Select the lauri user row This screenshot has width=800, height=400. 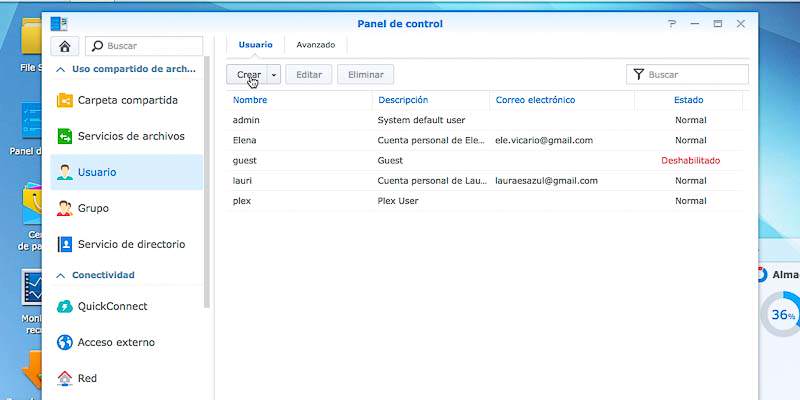click(x=485, y=181)
